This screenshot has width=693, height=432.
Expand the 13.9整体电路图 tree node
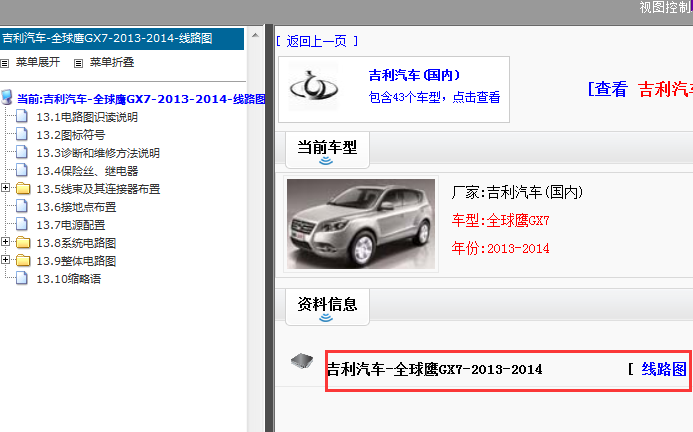click(5, 260)
